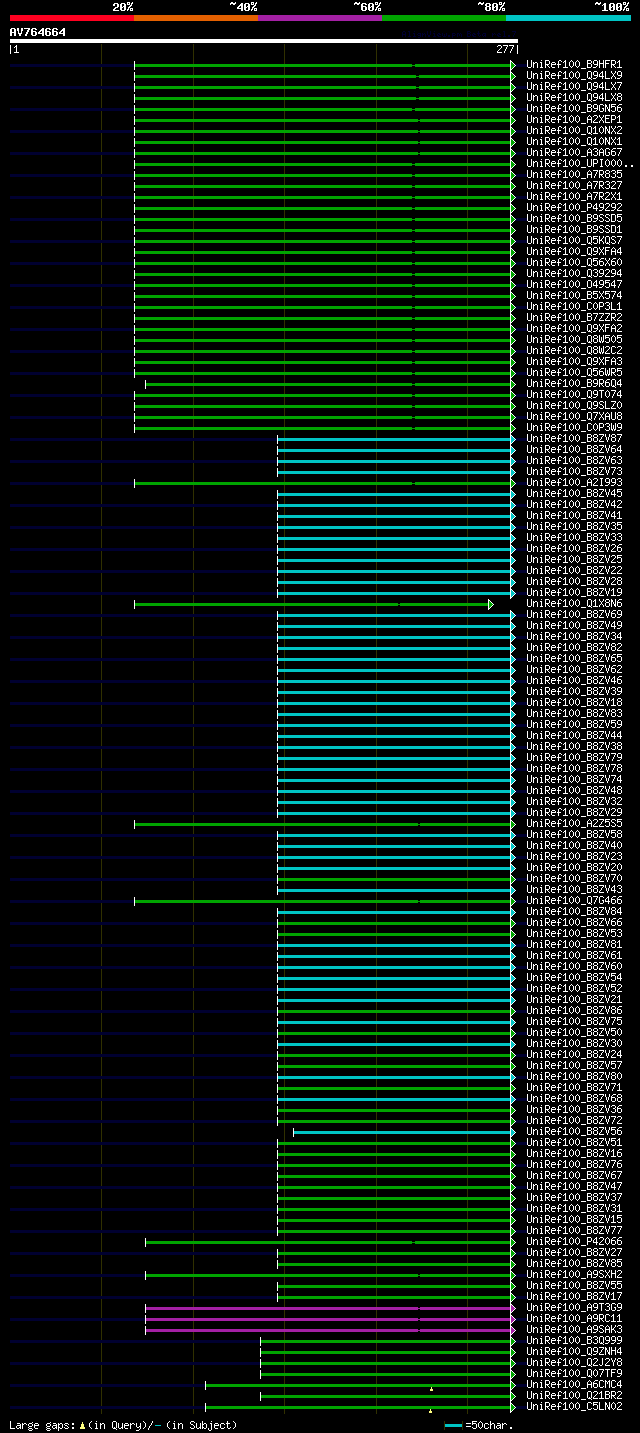Click hit label UniRef100_A6CMC4

574,1385
